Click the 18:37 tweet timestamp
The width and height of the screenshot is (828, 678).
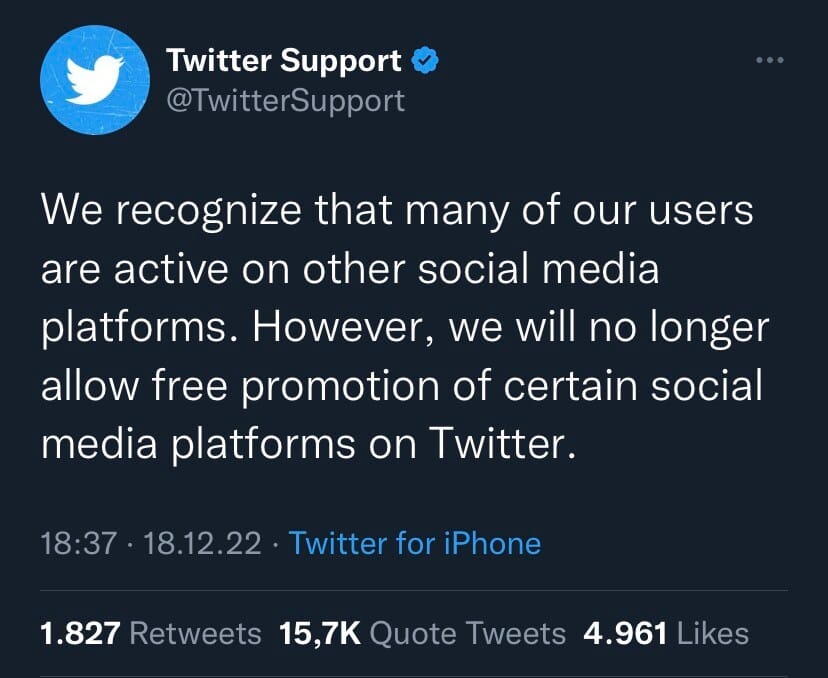[79, 543]
